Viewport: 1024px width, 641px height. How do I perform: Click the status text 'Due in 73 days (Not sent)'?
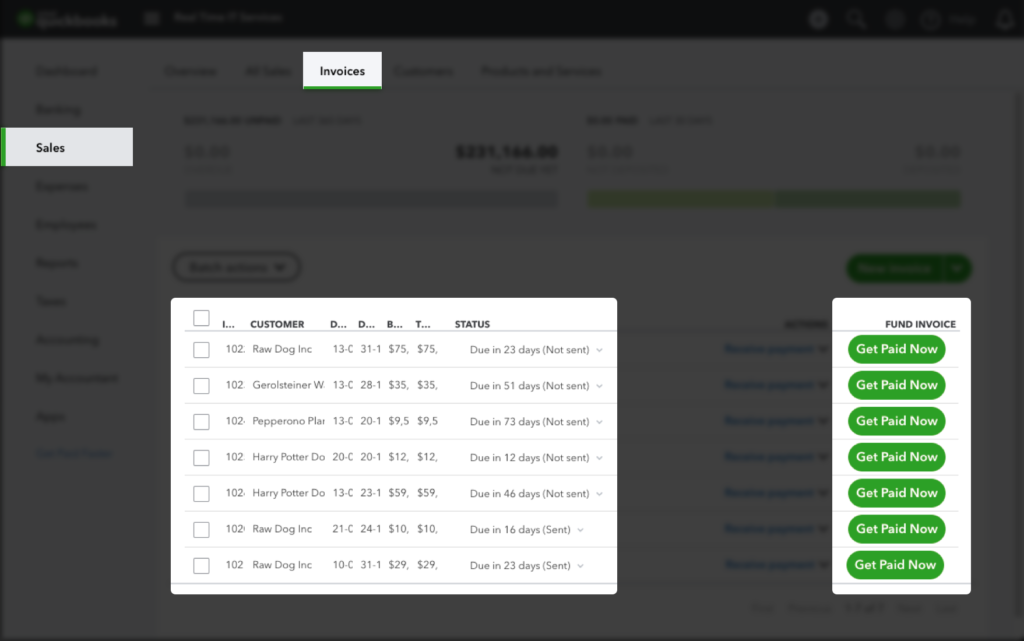pyautogui.click(x=529, y=422)
